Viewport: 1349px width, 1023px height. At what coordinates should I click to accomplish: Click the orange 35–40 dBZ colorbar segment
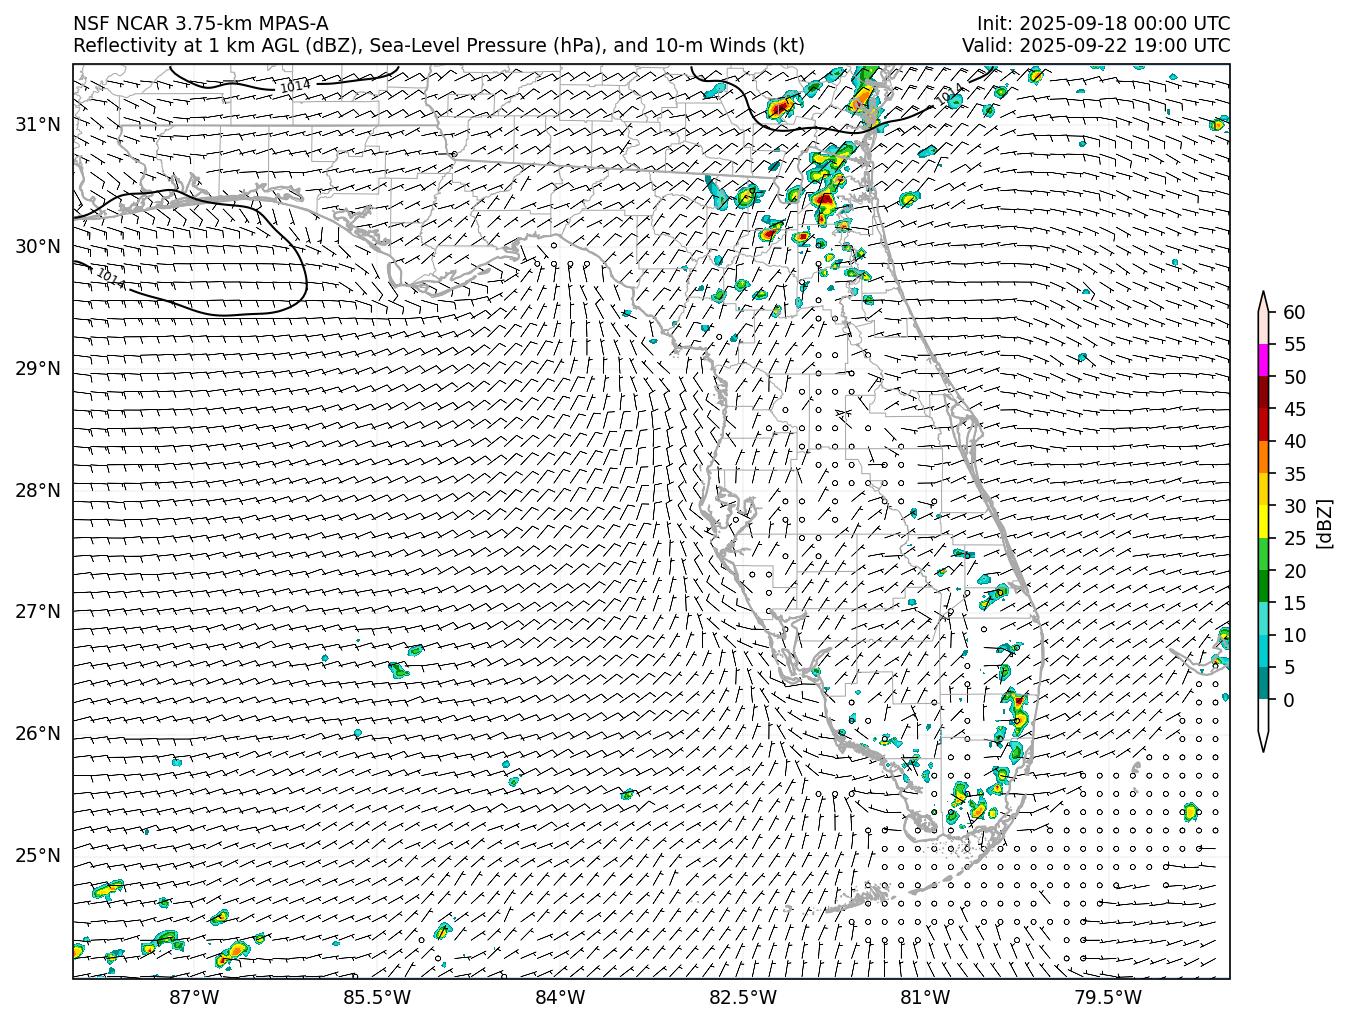point(1263,457)
